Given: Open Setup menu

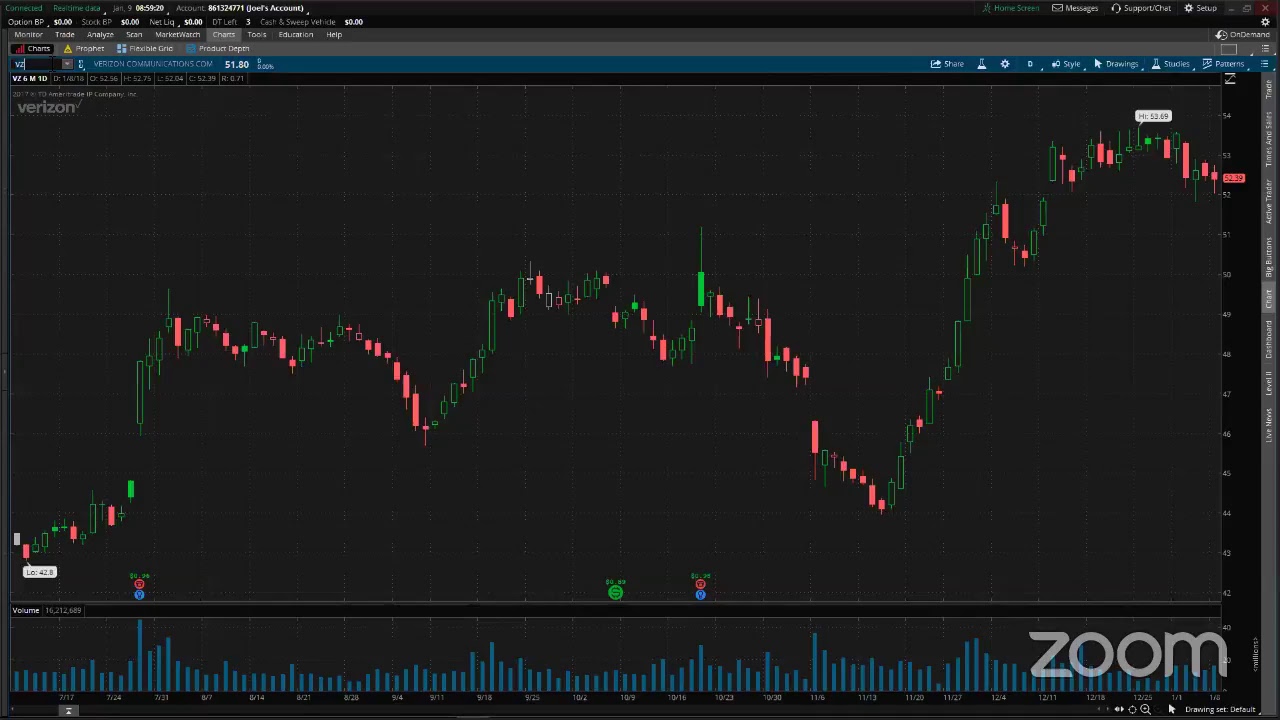Looking at the screenshot, I should click(1200, 8).
